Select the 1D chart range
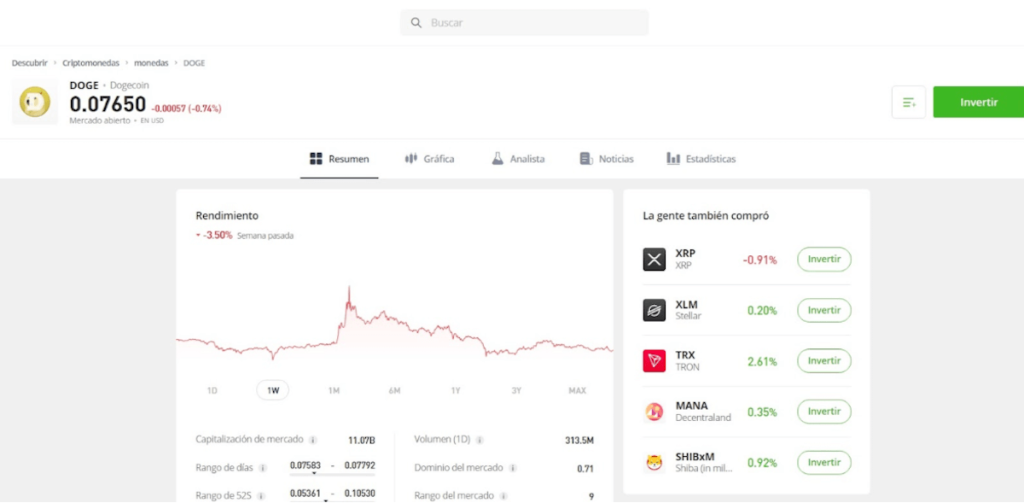The image size is (1024, 503). pos(212,391)
